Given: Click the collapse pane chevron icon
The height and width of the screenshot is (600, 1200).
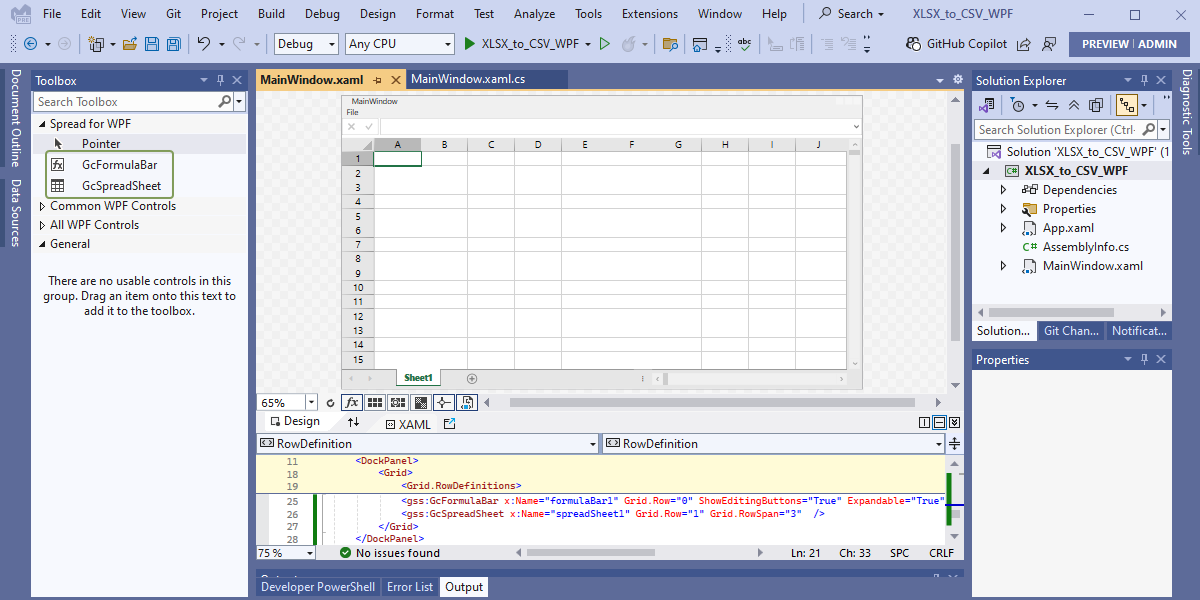Looking at the screenshot, I should [x=954, y=423].
